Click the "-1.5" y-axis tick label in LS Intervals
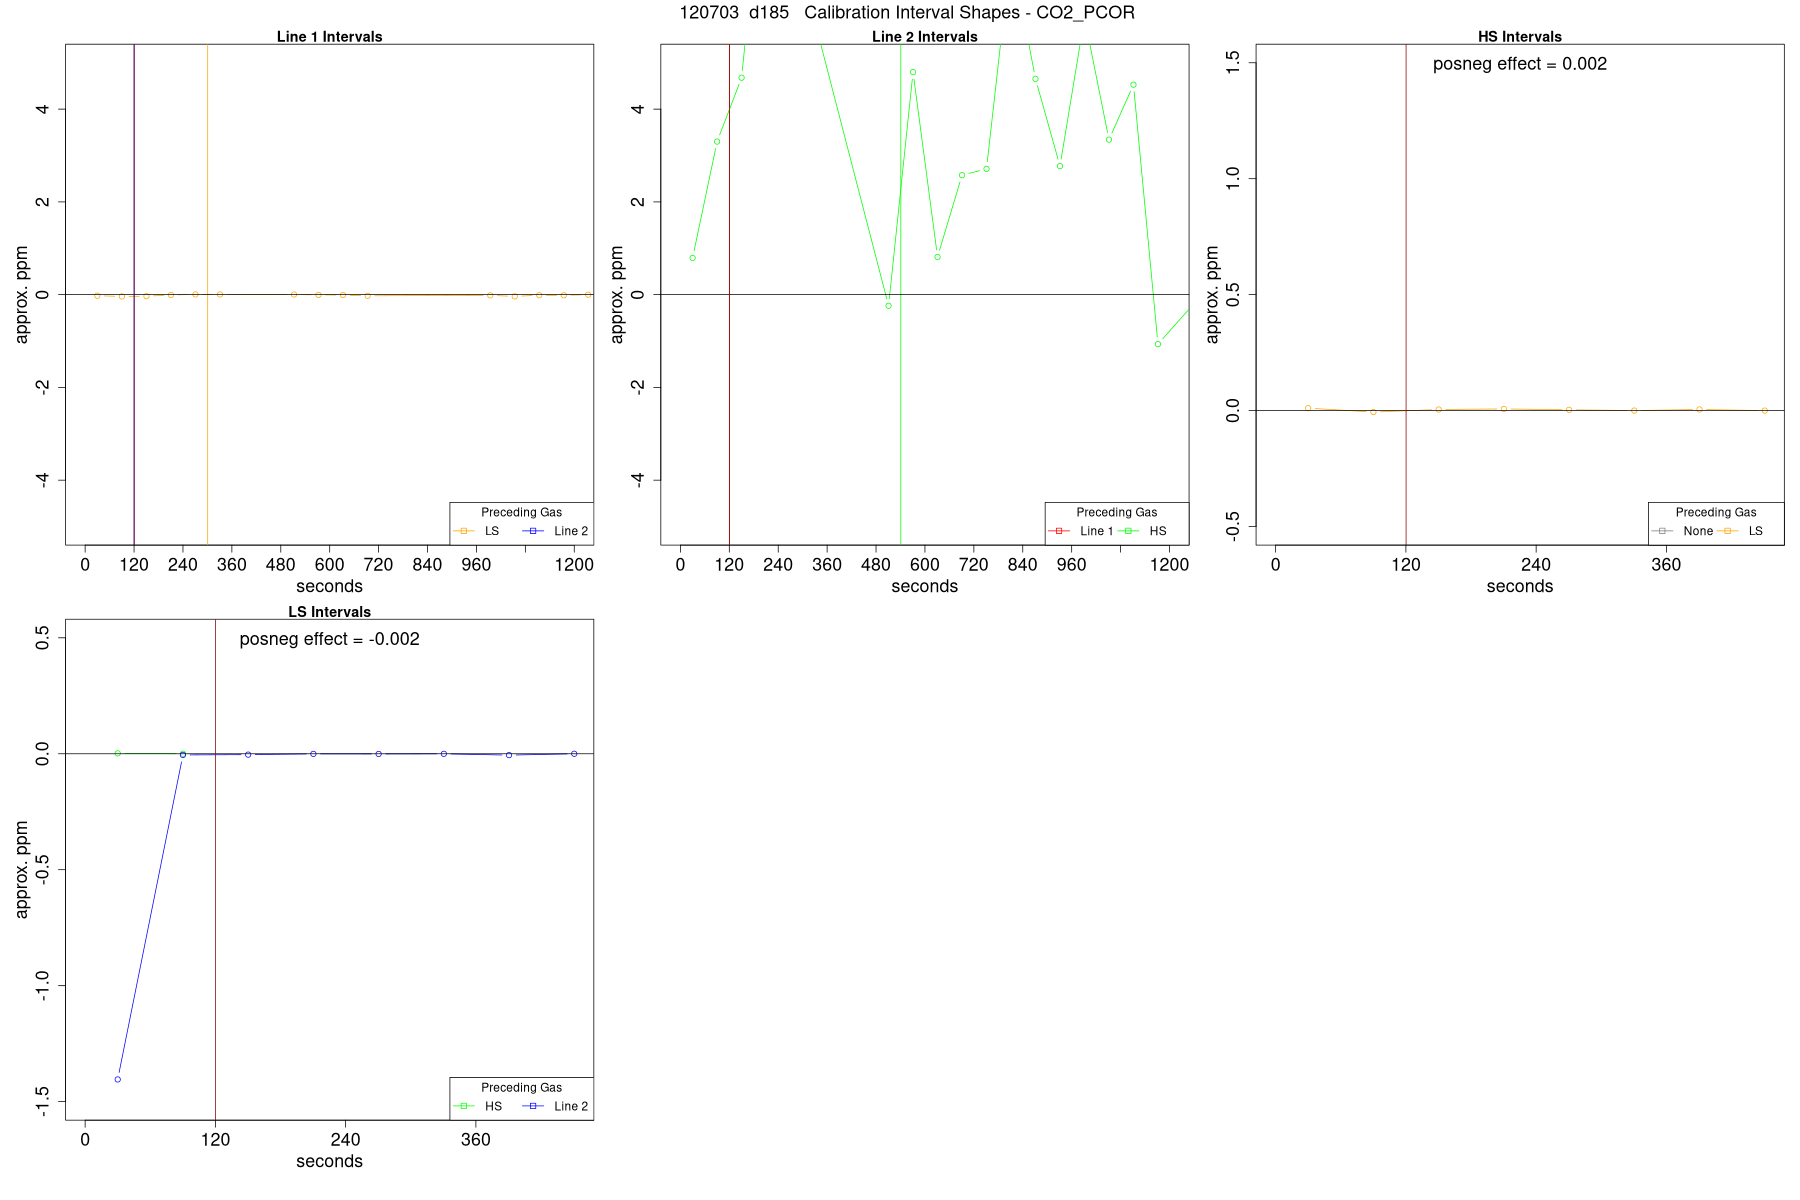The width and height of the screenshot is (1800, 1200). coord(42,1102)
